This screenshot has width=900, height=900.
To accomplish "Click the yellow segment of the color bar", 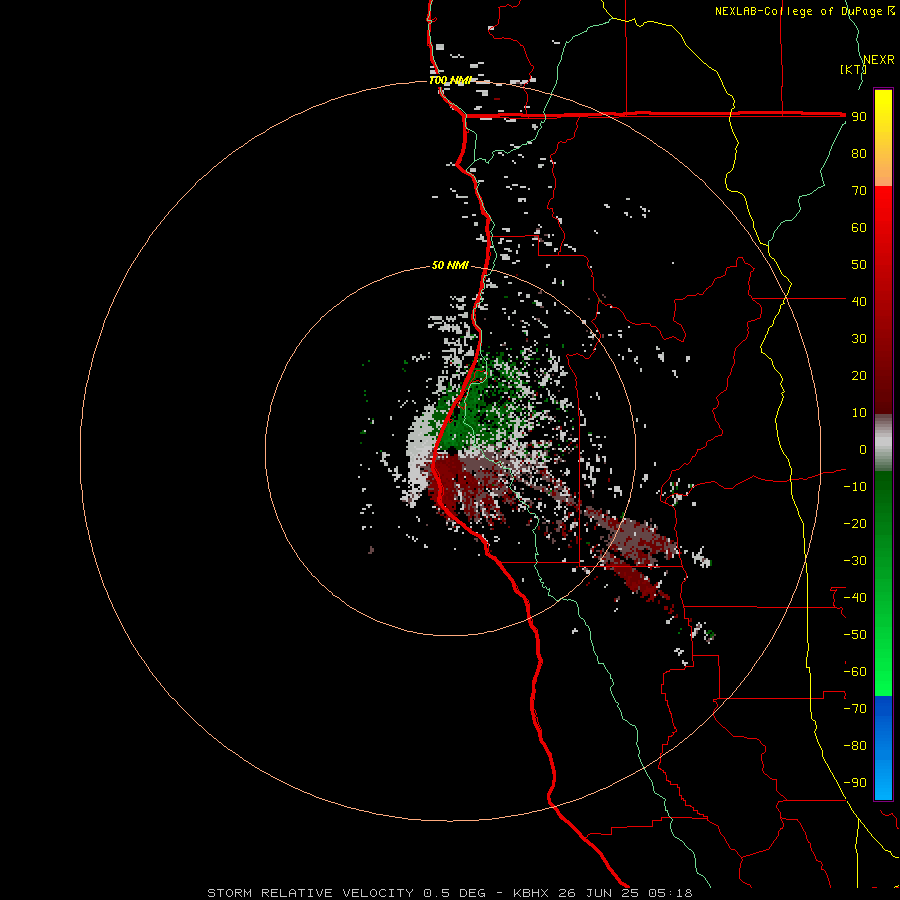I will click(883, 109).
